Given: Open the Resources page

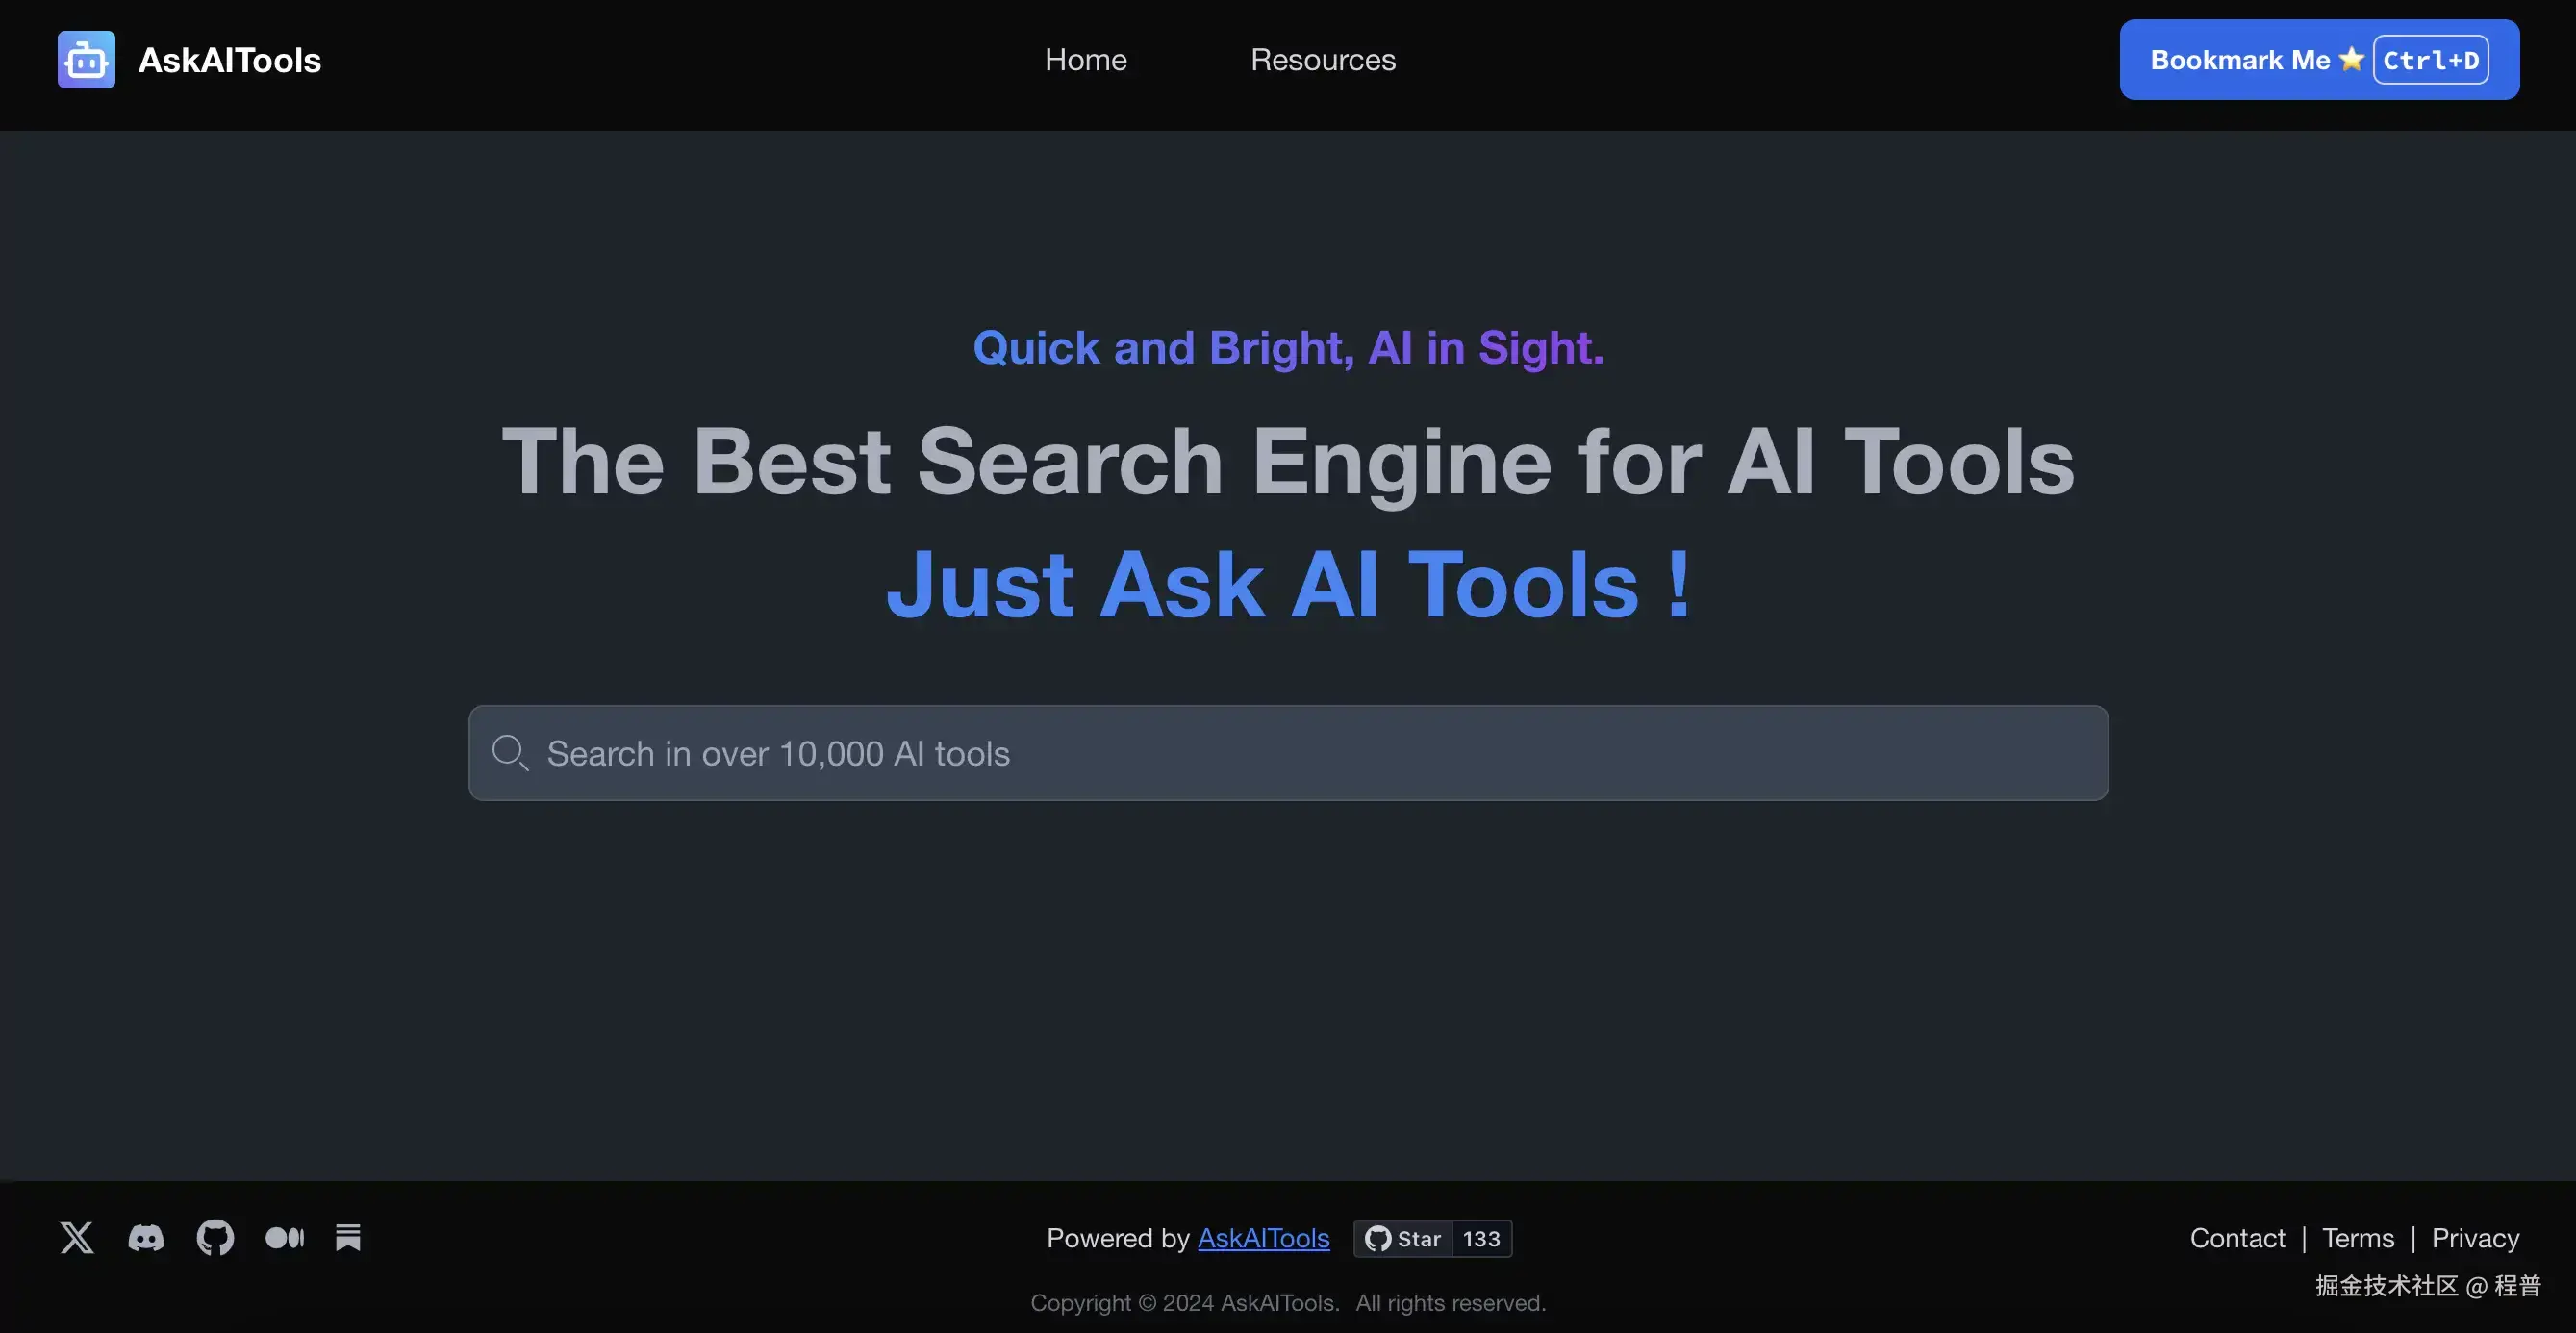Looking at the screenshot, I should pyautogui.click(x=1322, y=59).
